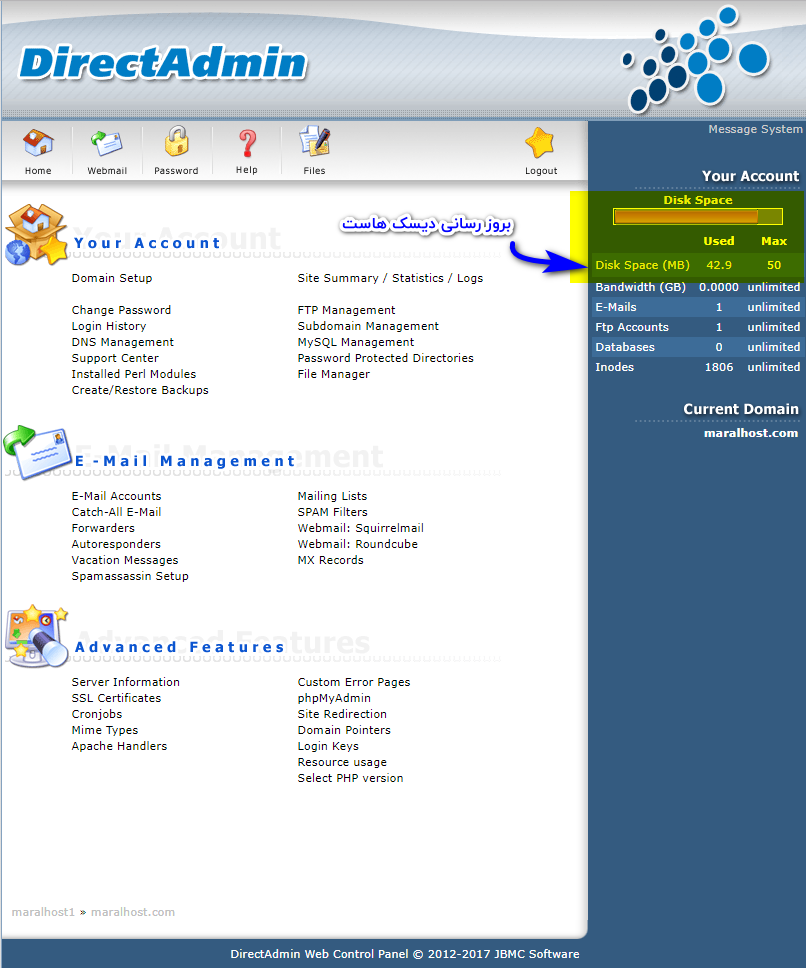The image size is (806, 968).
Task: Launch Webmail: Roundcube
Action: click(x=358, y=544)
